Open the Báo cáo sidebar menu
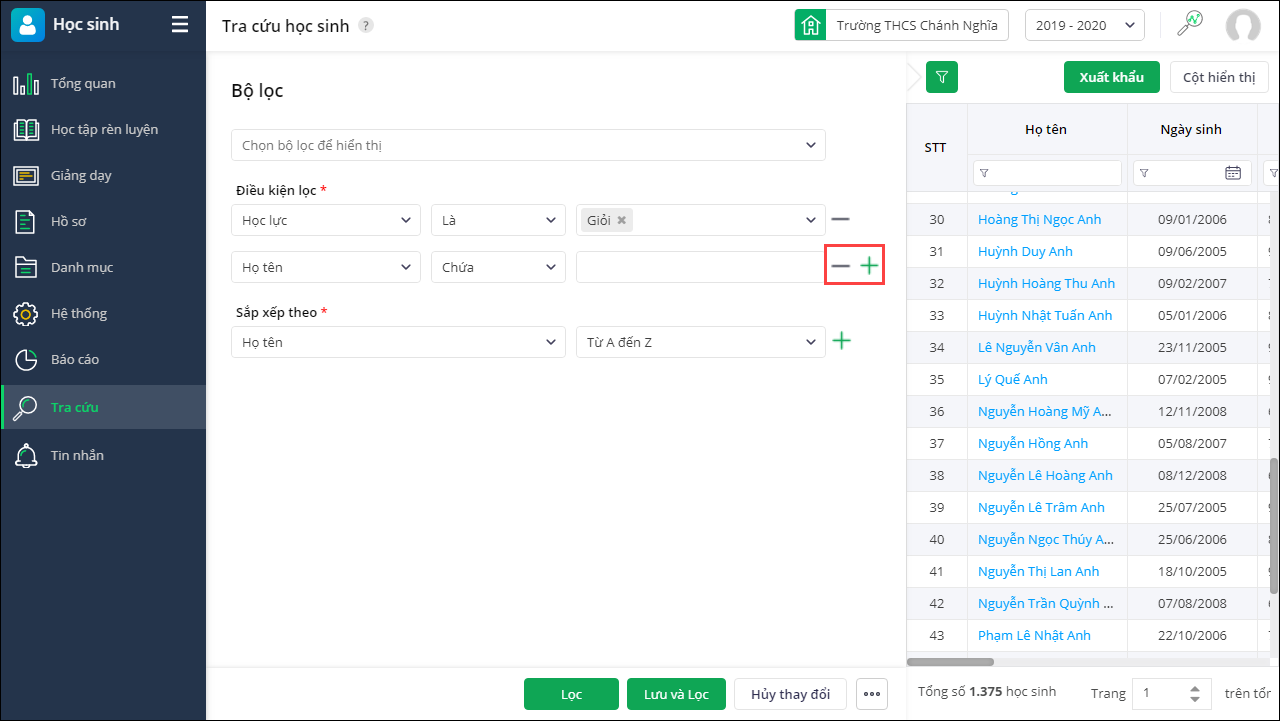The width and height of the screenshot is (1280, 721). tap(75, 360)
